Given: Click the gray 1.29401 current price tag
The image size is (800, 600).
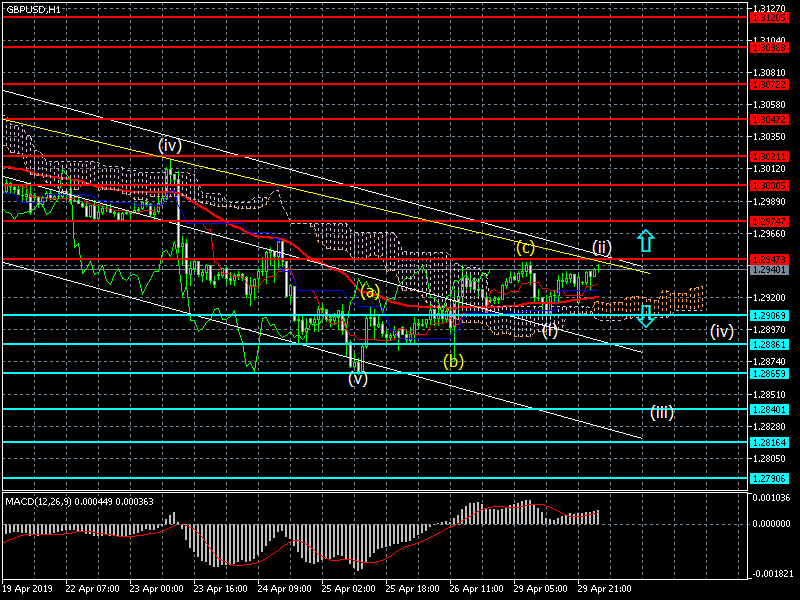Looking at the screenshot, I should (770, 269).
